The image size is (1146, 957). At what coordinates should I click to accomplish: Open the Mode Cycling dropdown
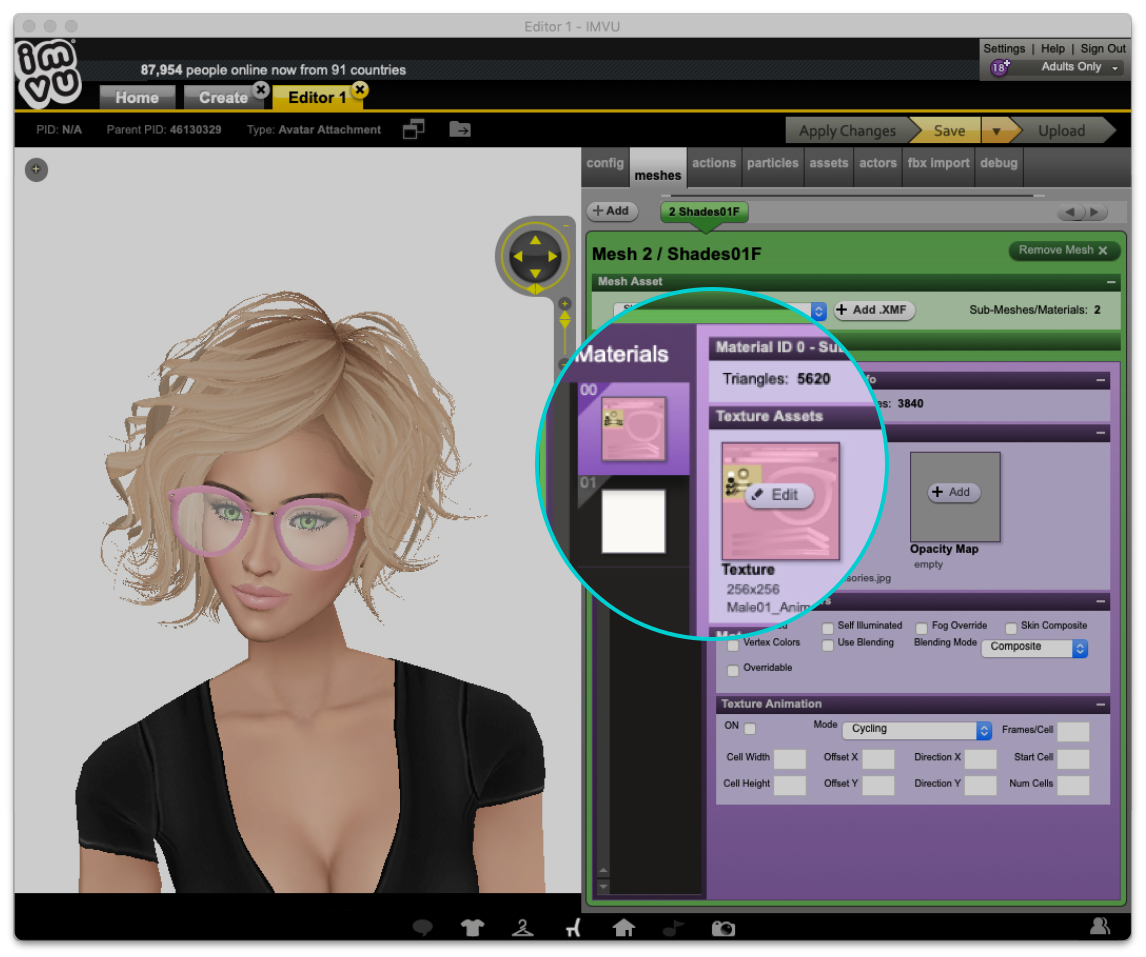pos(917,730)
